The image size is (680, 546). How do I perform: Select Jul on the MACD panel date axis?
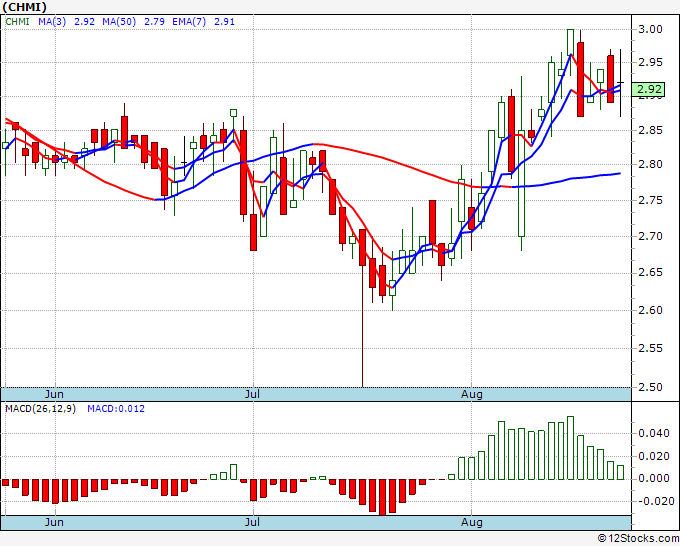[x=252, y=522]
